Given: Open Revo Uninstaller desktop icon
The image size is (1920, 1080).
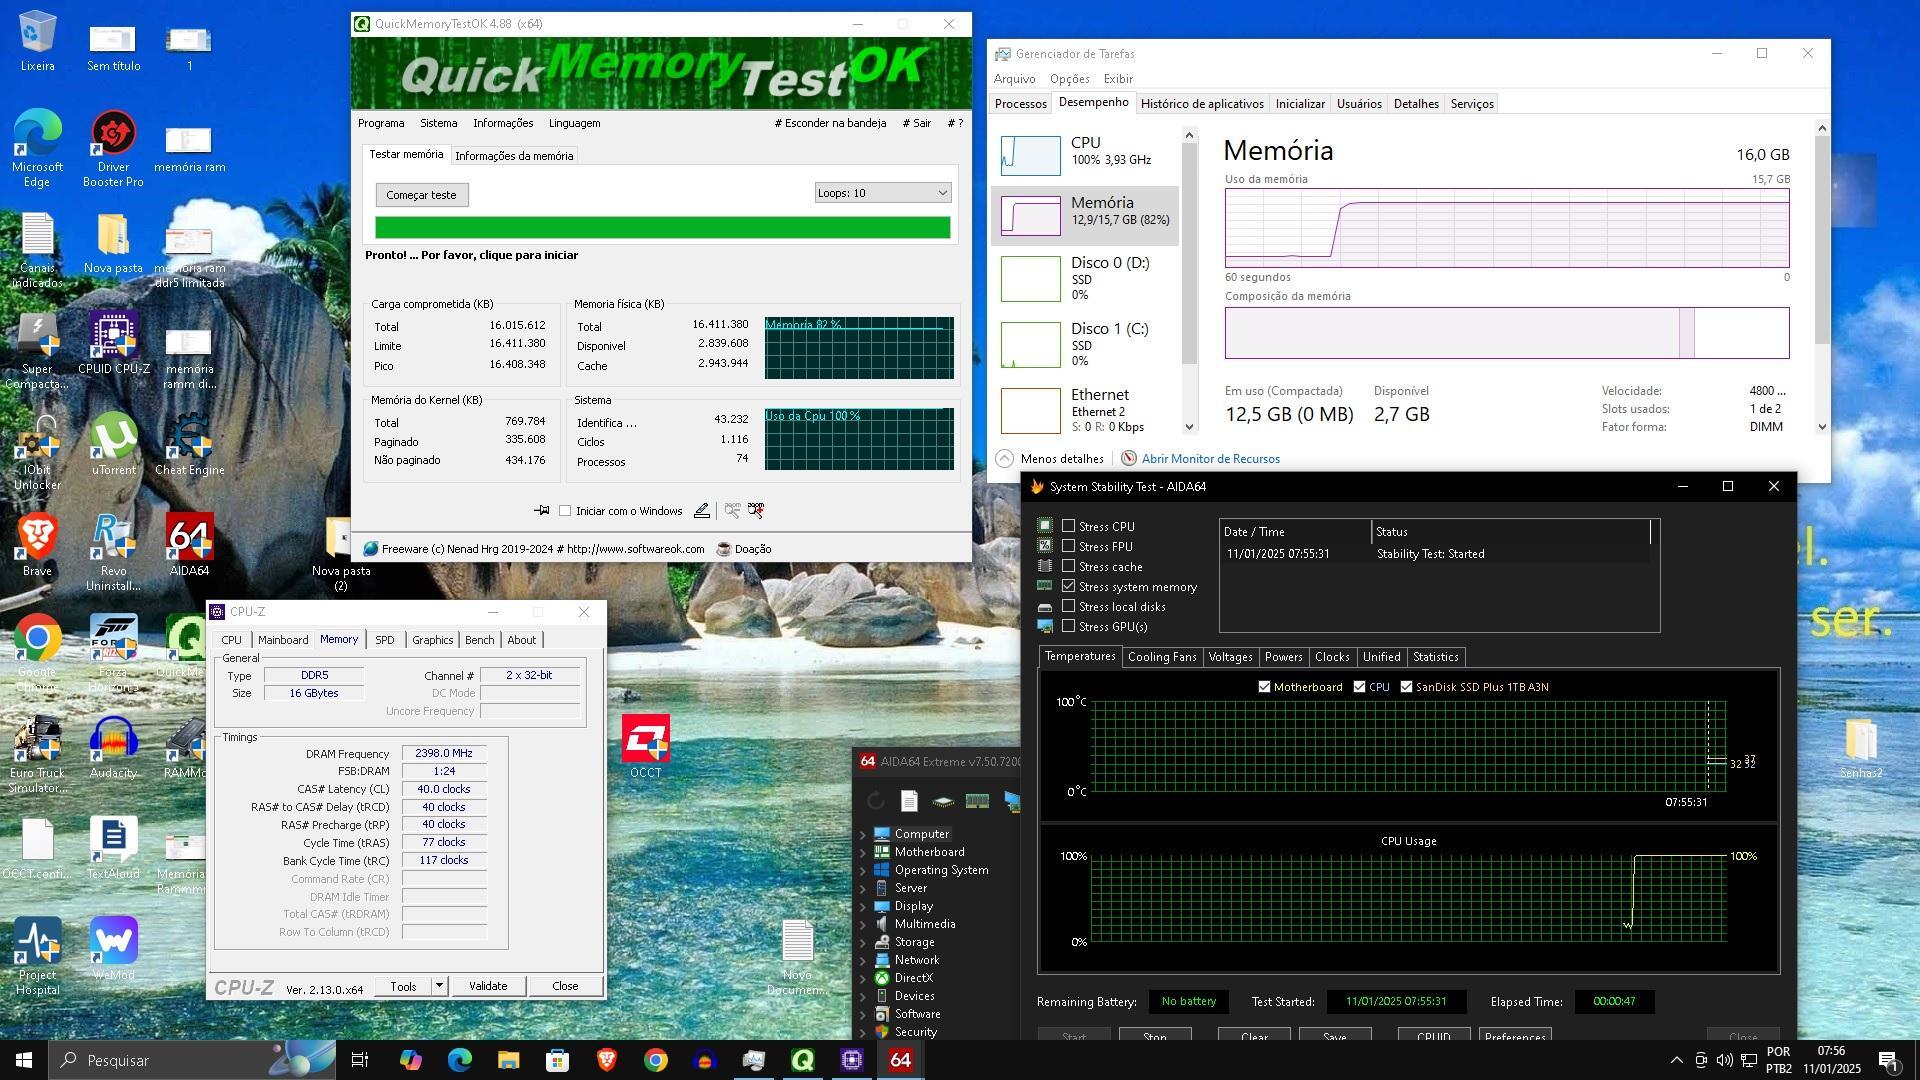Looking at the screenshot, I should (113, 553).
